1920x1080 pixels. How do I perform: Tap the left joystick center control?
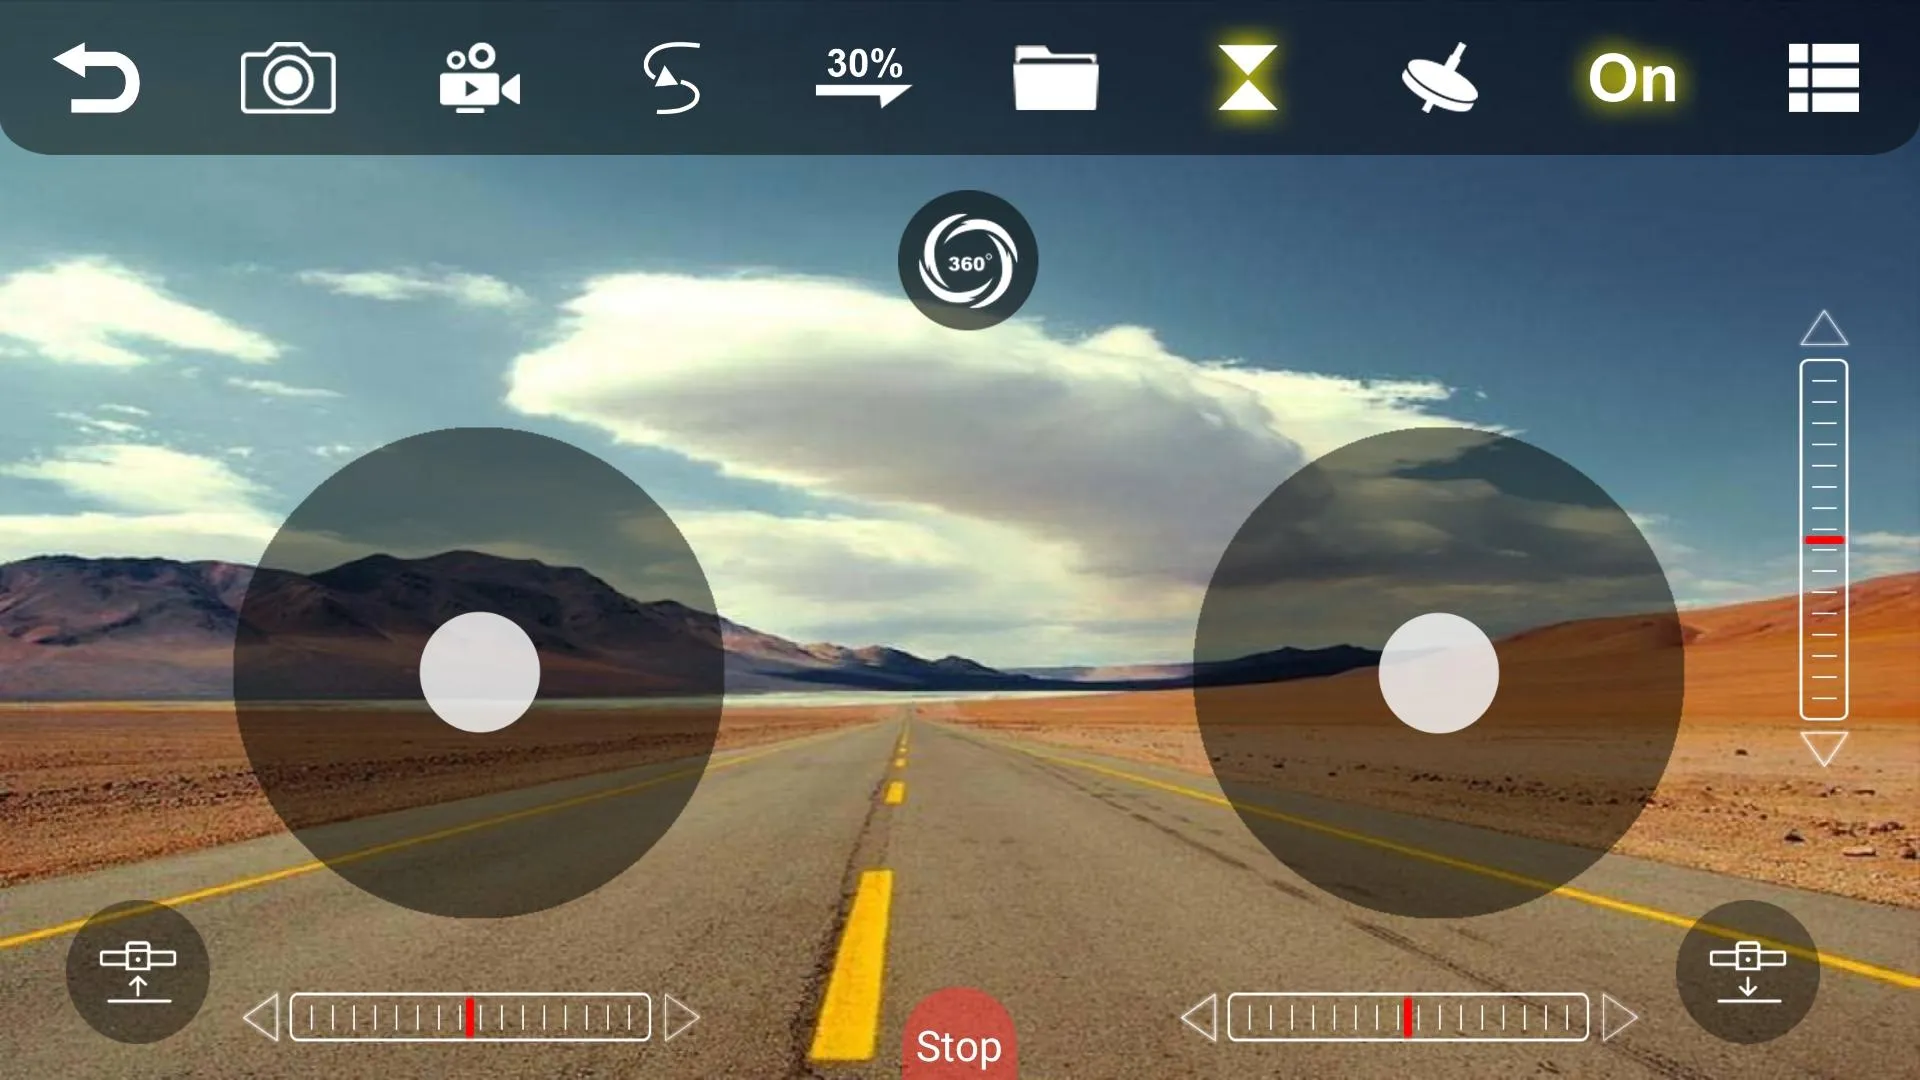tap(480, 671)
